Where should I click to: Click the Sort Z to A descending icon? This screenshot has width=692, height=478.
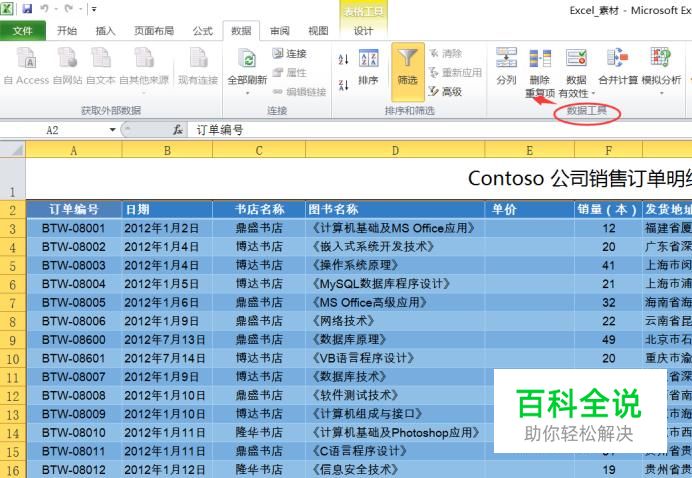pyautogui.click(x=343, y=84)
